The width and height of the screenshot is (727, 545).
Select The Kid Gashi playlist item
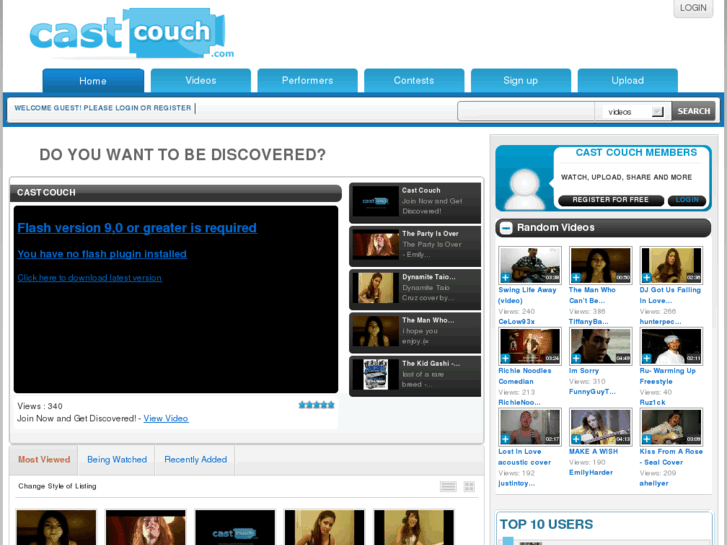pyautogui.click(x=415, y=376)
